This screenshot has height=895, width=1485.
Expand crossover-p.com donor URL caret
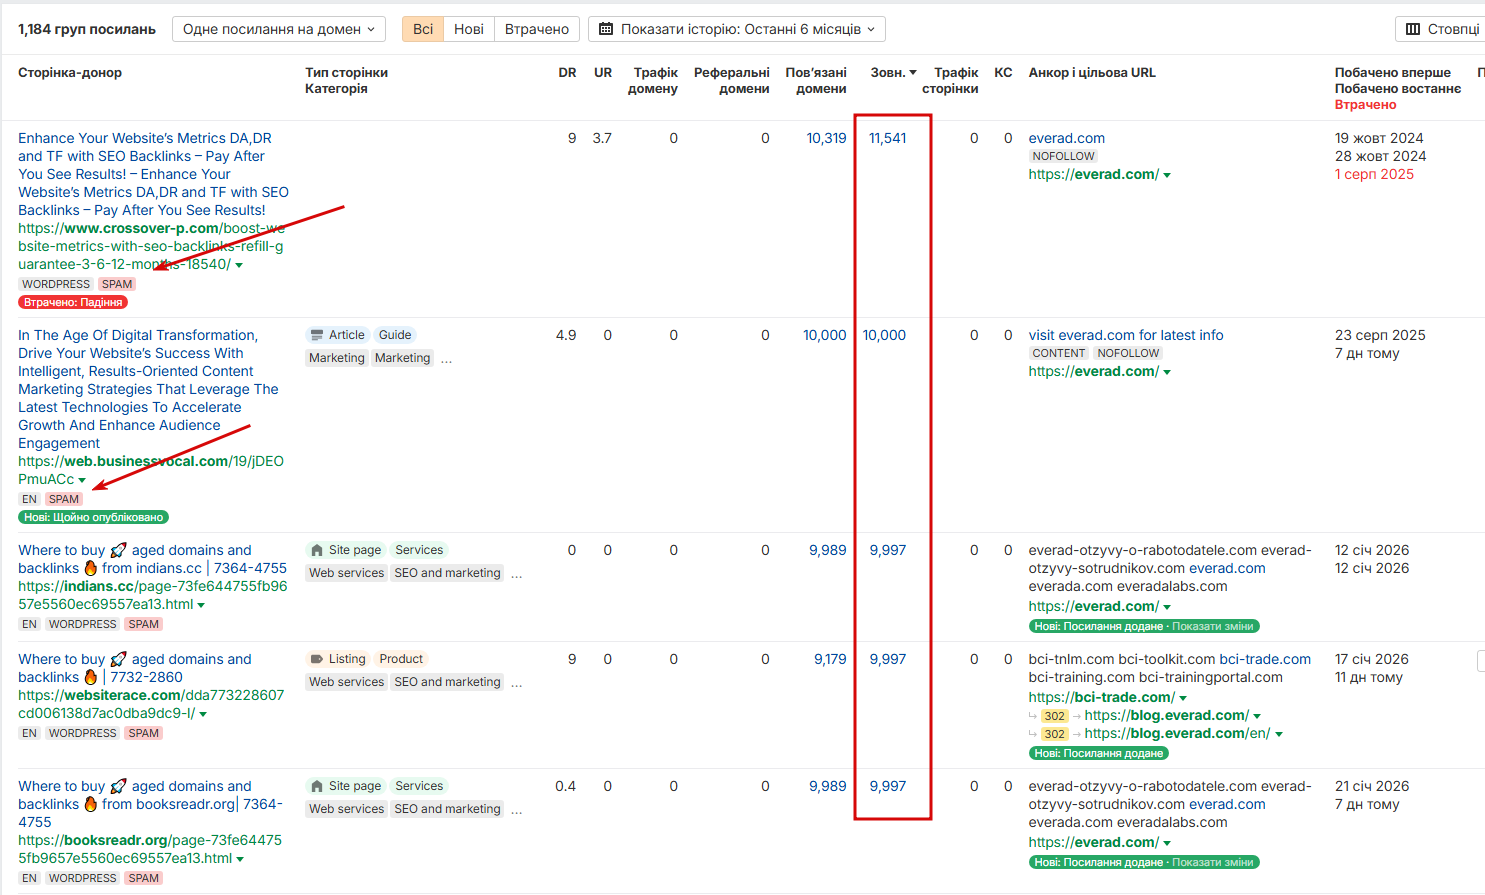click(x=239, y=265)
